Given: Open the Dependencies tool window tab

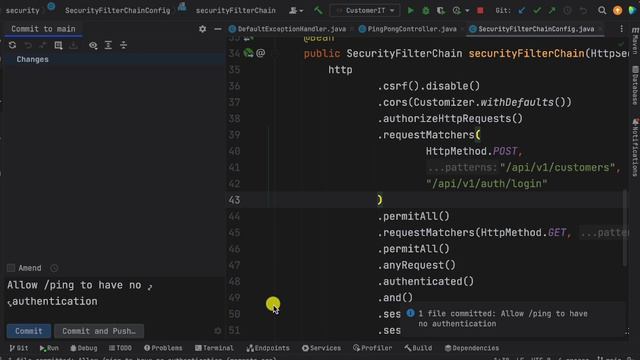Looking at the screenshot, I should 472,348.
